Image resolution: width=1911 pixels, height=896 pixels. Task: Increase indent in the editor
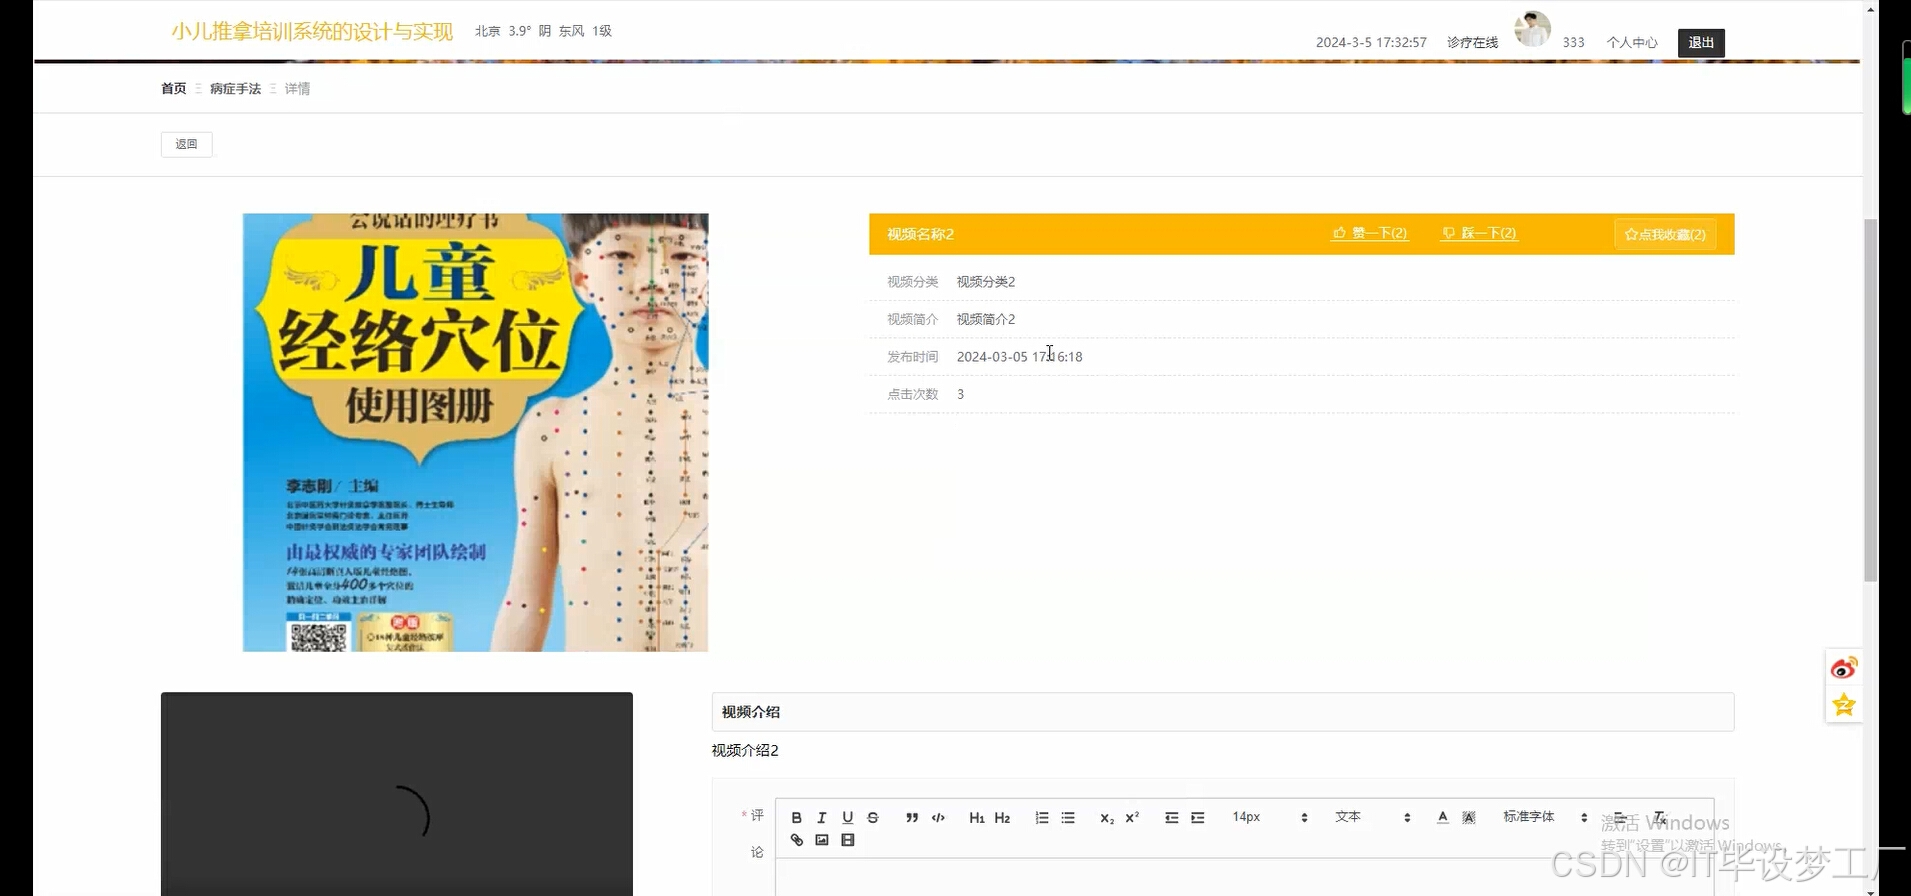click(1198, 818)
